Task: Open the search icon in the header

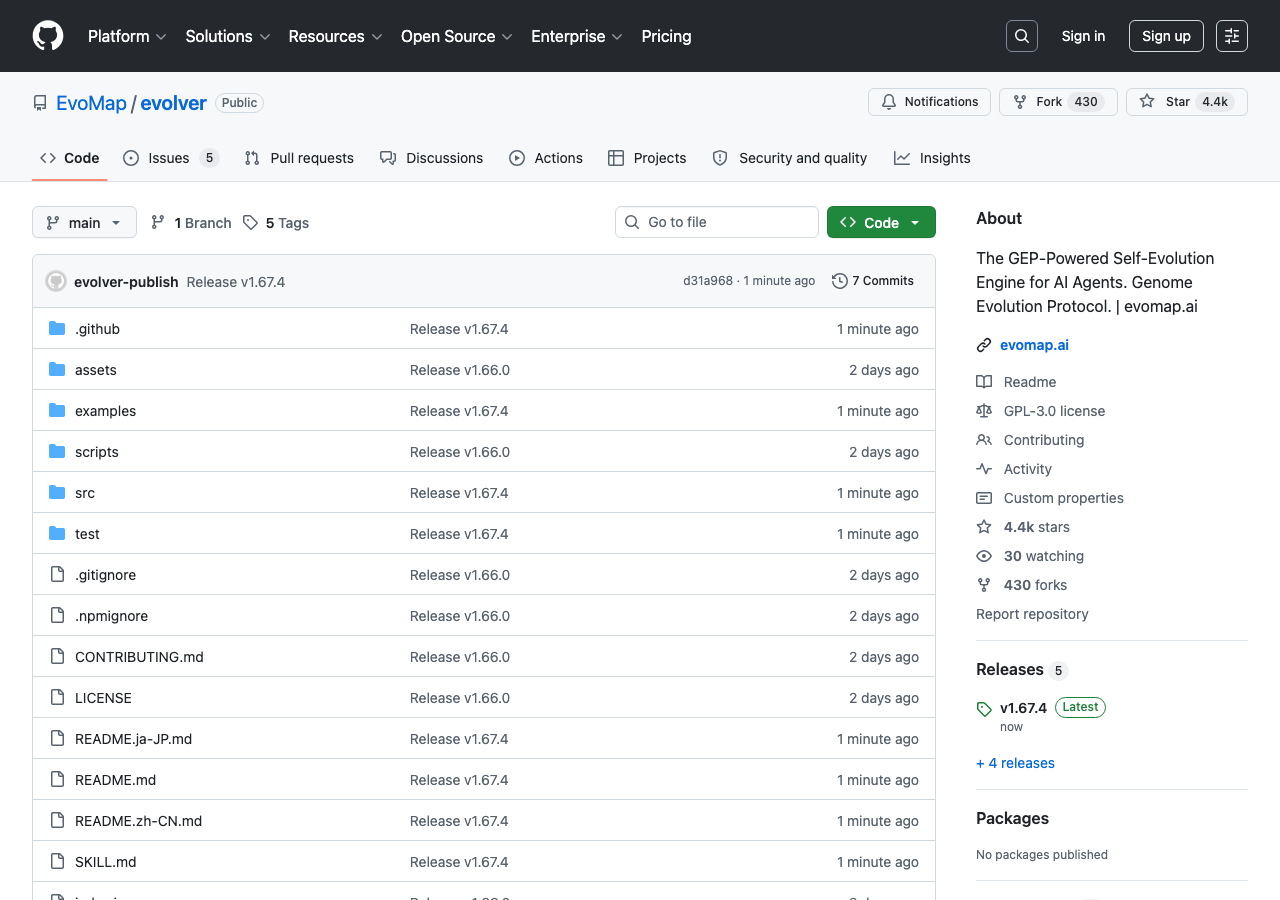Action: [1021, 35]
